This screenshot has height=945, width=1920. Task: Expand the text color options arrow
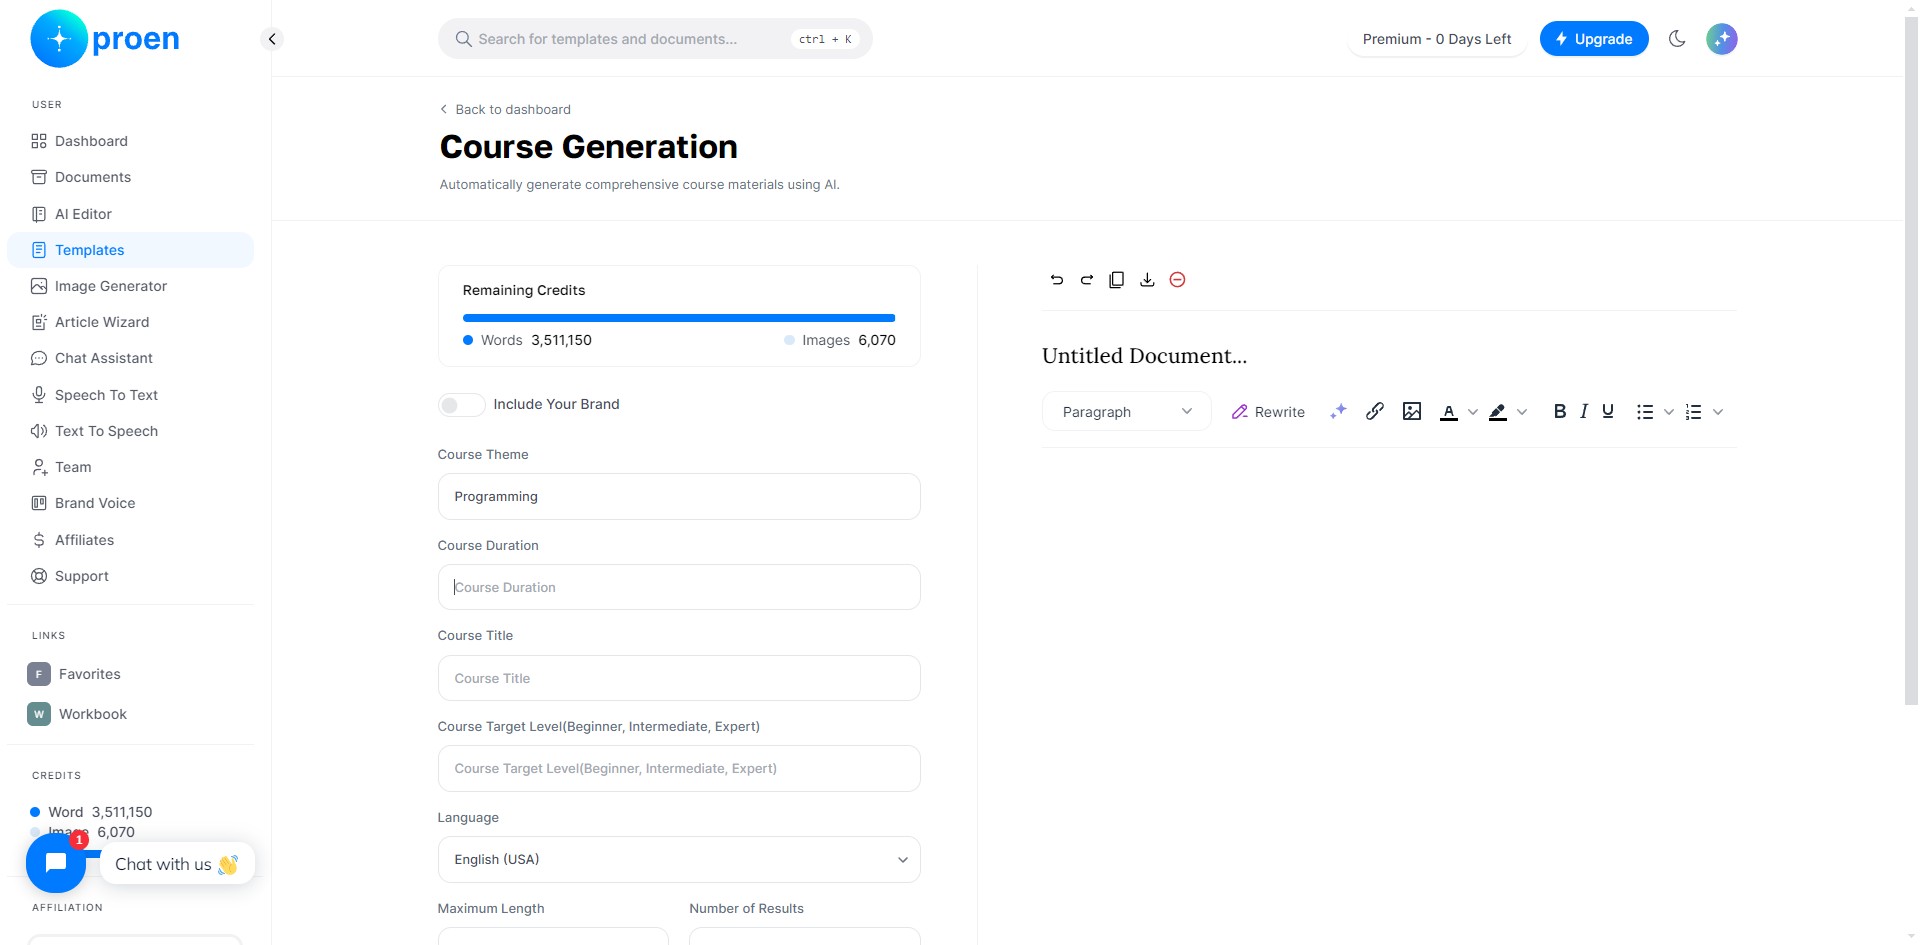pyautogui.click(x=1473, y=412)
